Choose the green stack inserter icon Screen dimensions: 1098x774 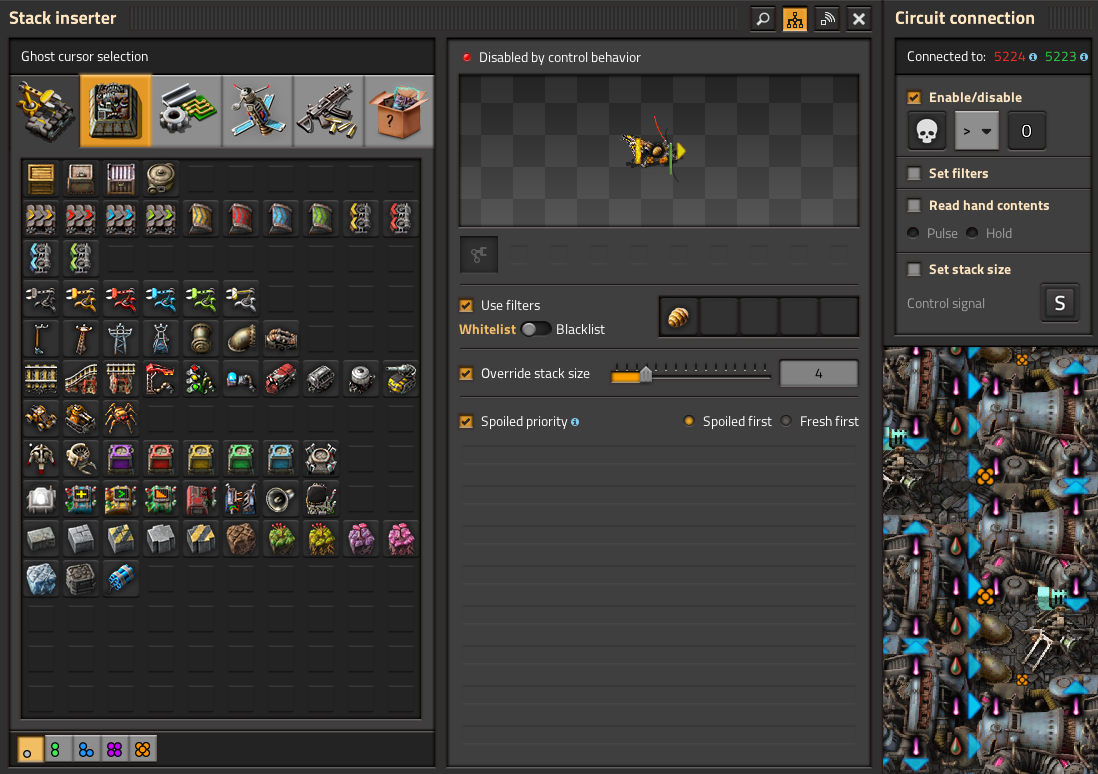point(200,299)
